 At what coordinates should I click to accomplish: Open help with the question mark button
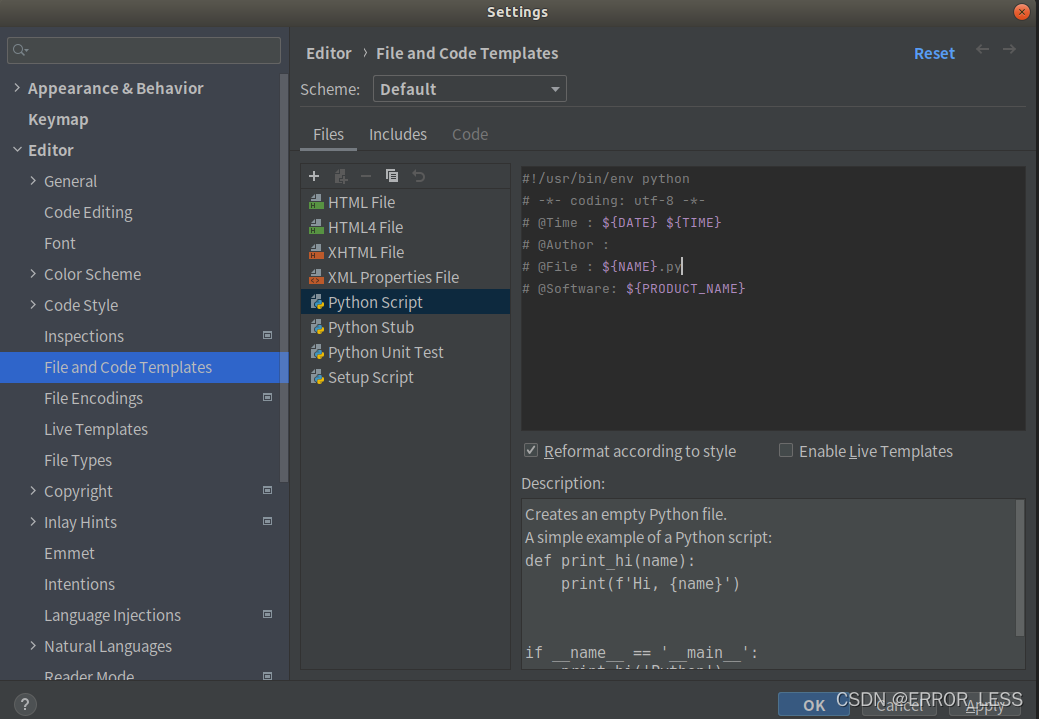[25, 704]
